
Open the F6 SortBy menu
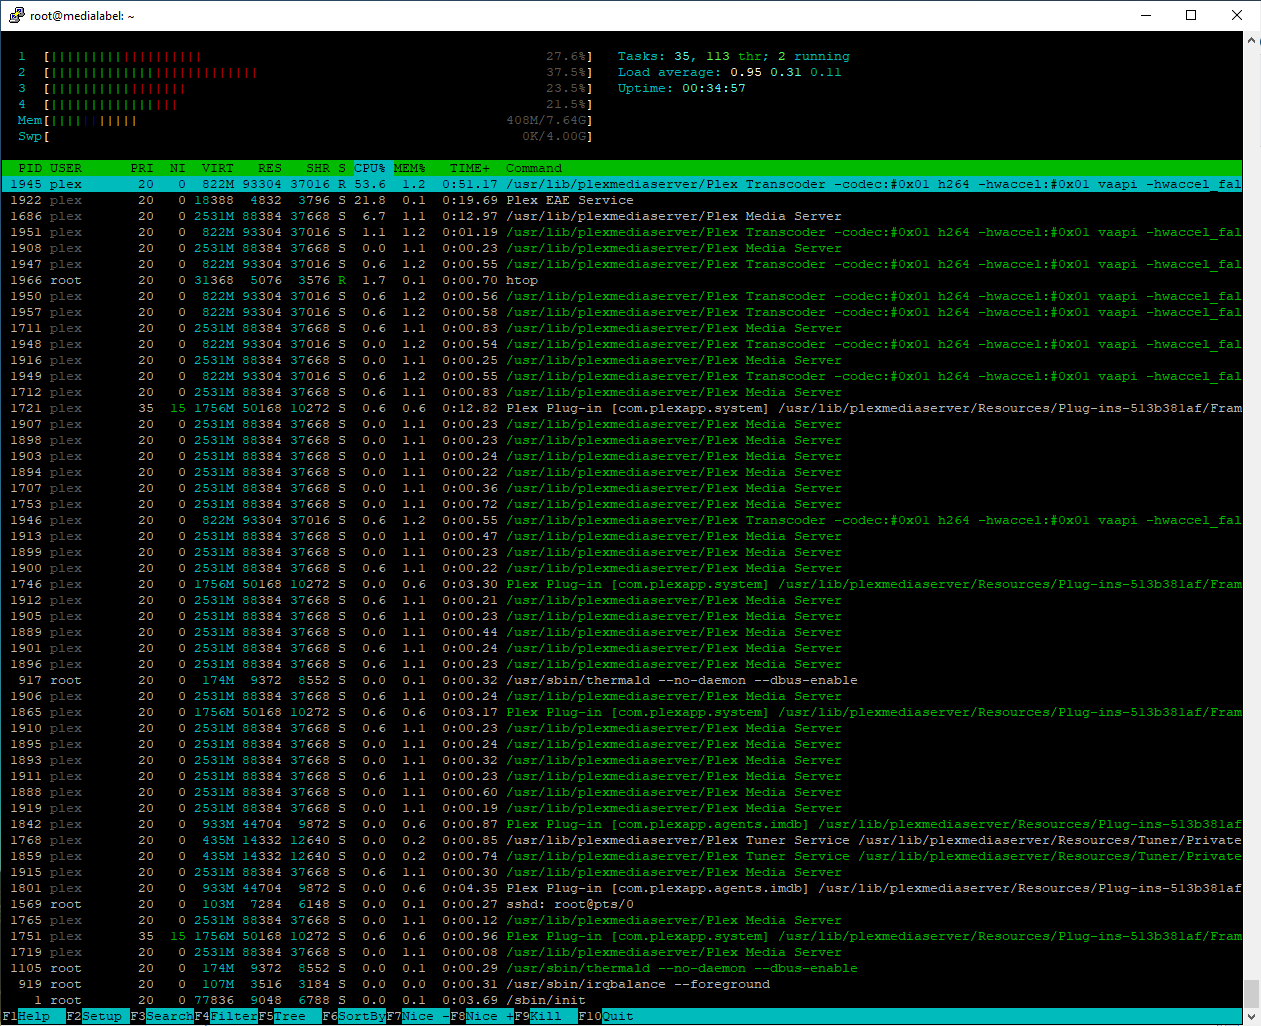354,1016
